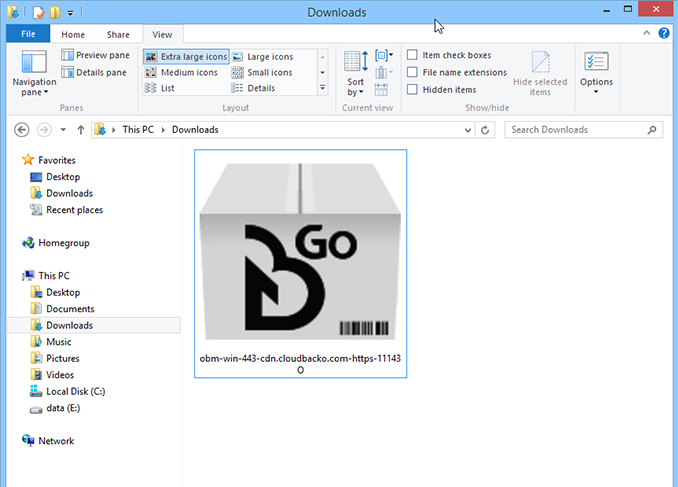Viewport: 678px width, 487px height.
Task: Toggle the Details pane
Action: point(94,73)
